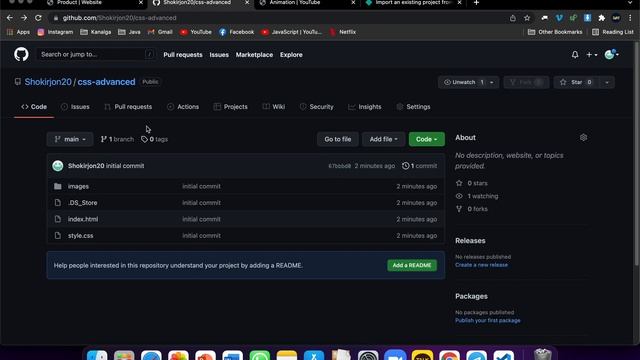The image size is (640, 360).
Task: Star the css-advanced repository
Action: pyautogui.click(x=576, y=82)
